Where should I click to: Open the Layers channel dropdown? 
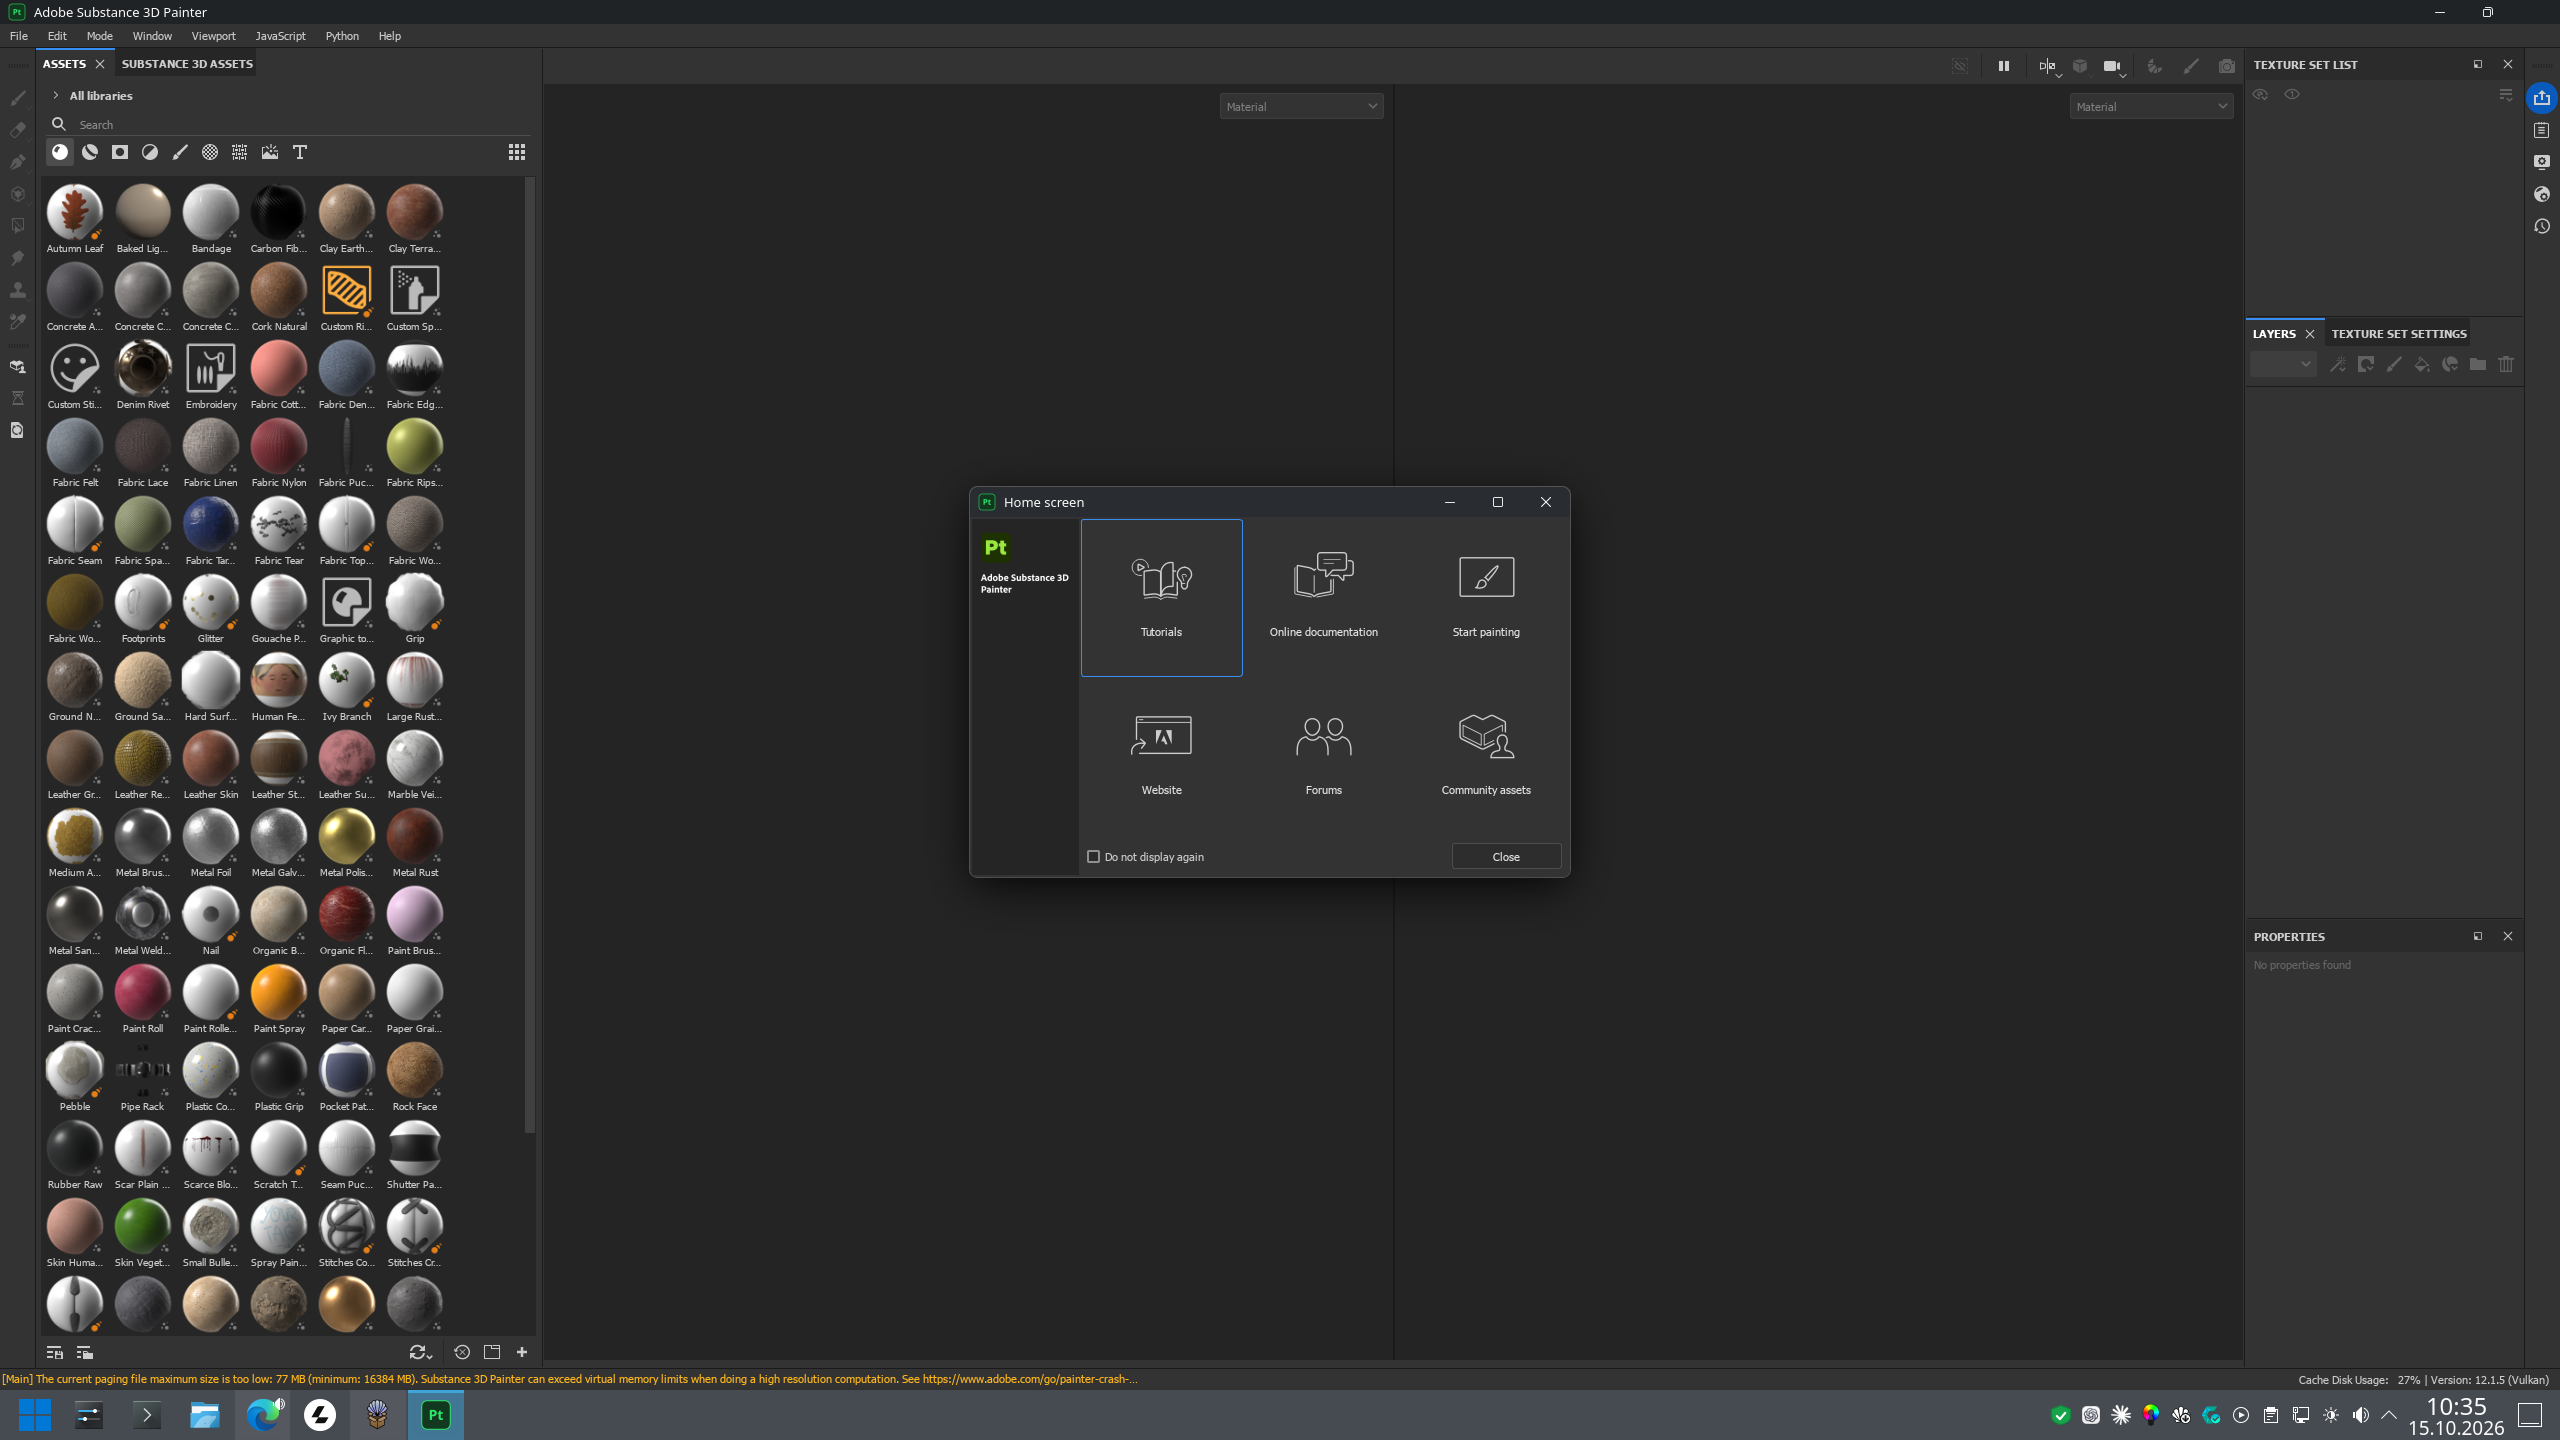coord(2283,365)
